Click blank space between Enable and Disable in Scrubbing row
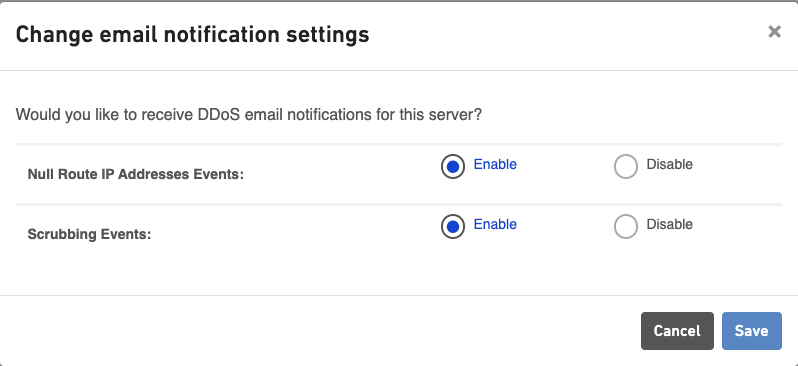 565,227
